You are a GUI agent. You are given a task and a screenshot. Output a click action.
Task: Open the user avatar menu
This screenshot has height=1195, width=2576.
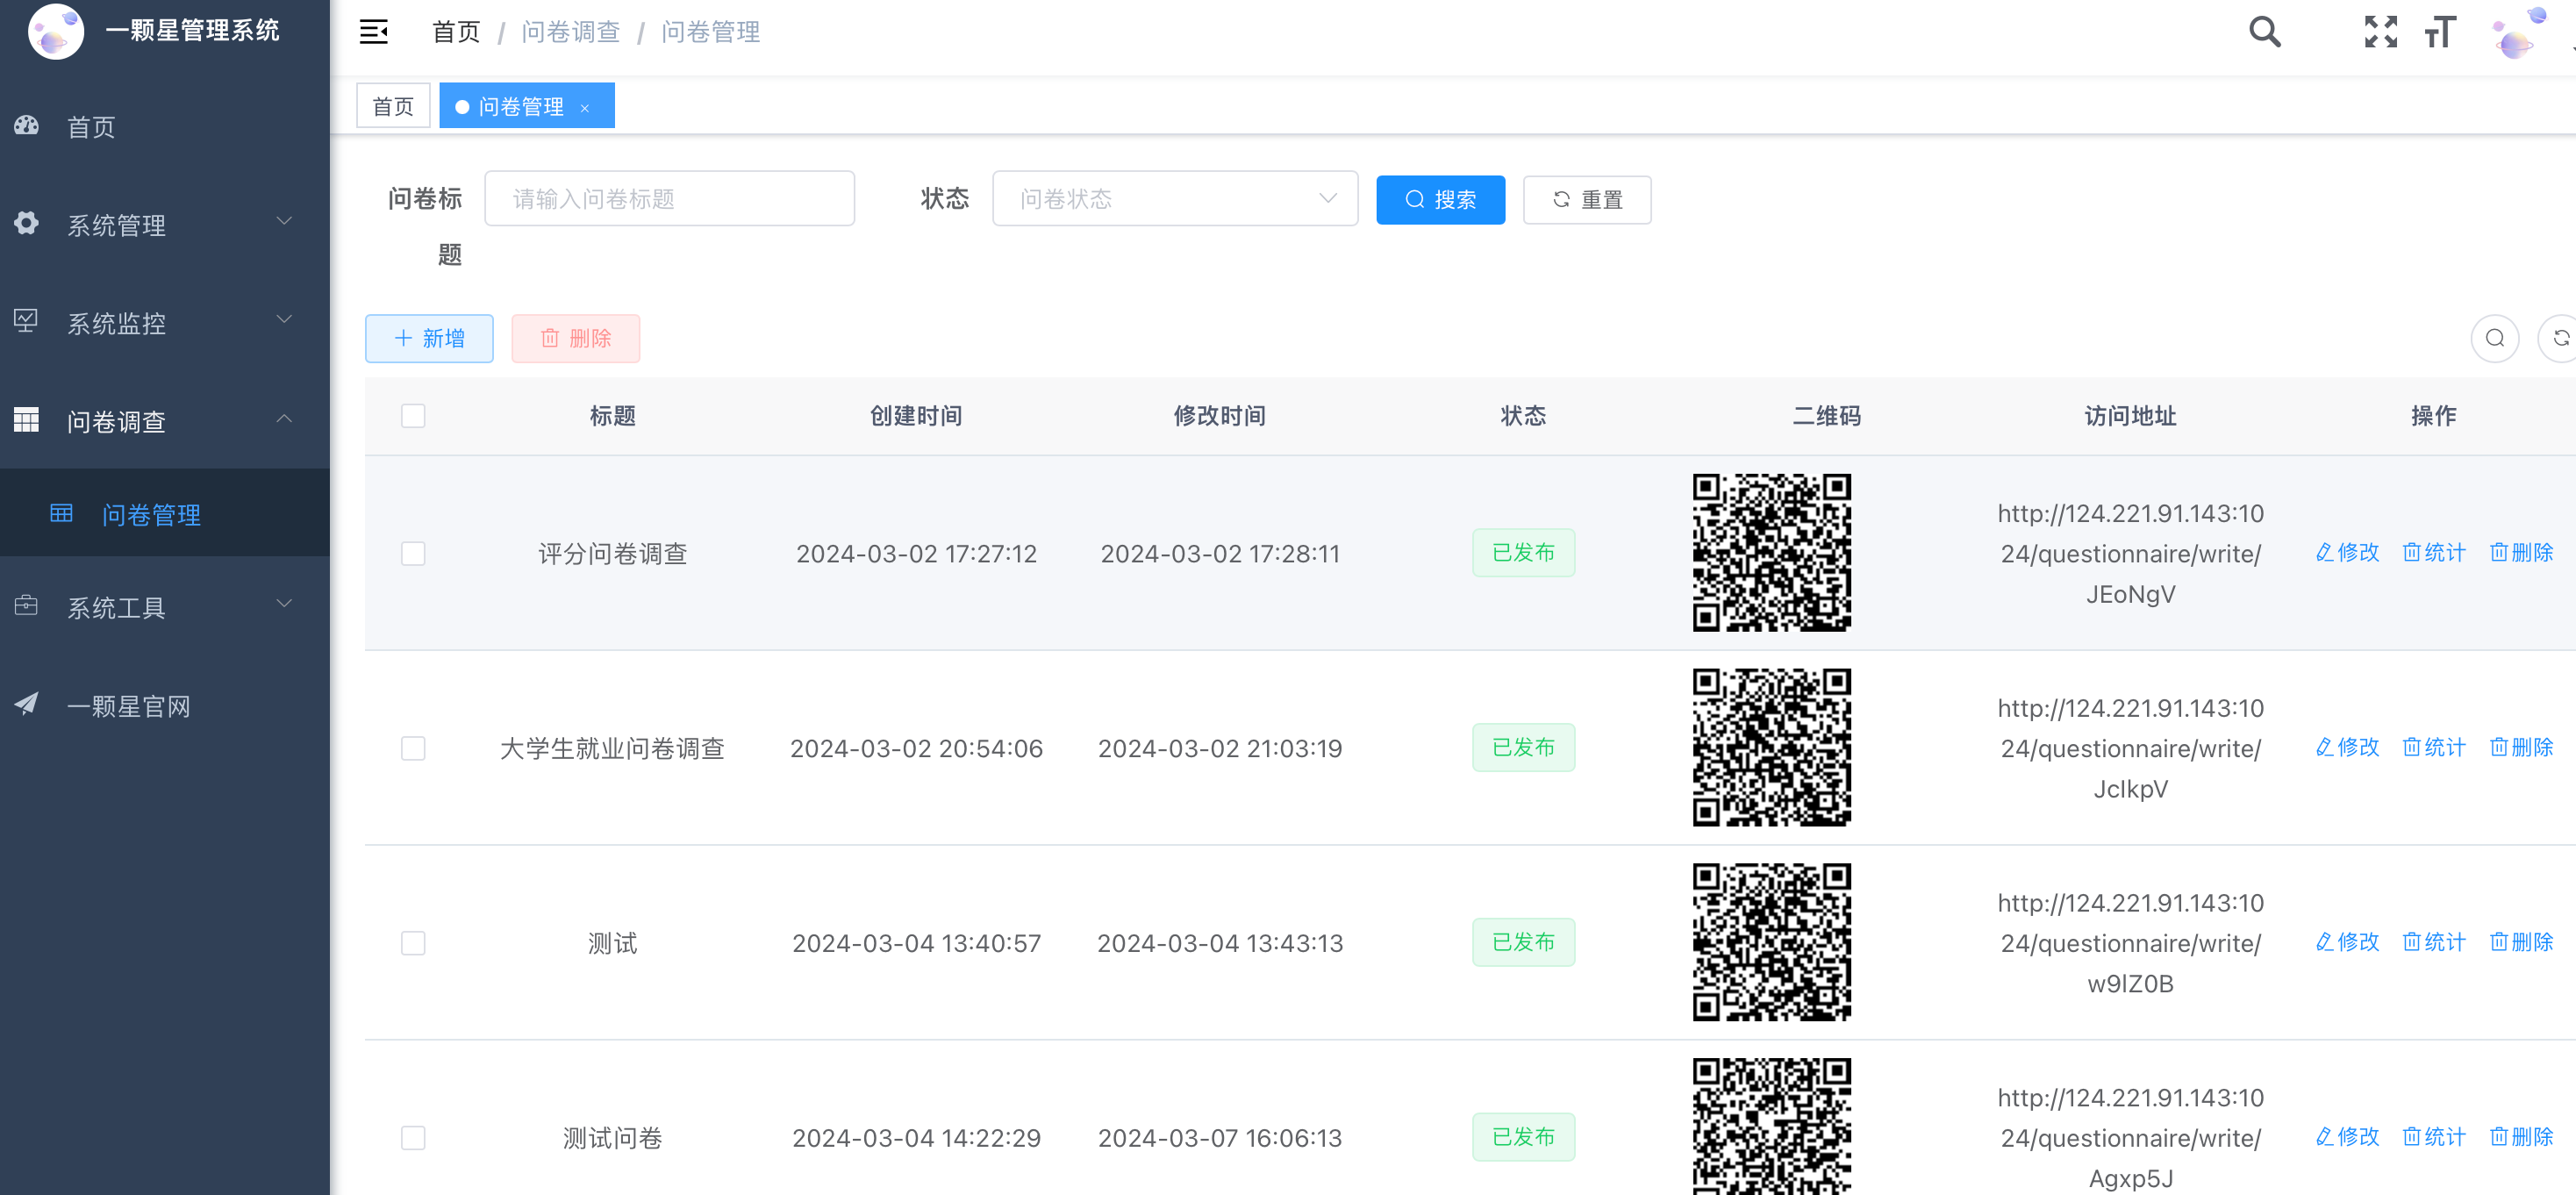pos(2518,33)
